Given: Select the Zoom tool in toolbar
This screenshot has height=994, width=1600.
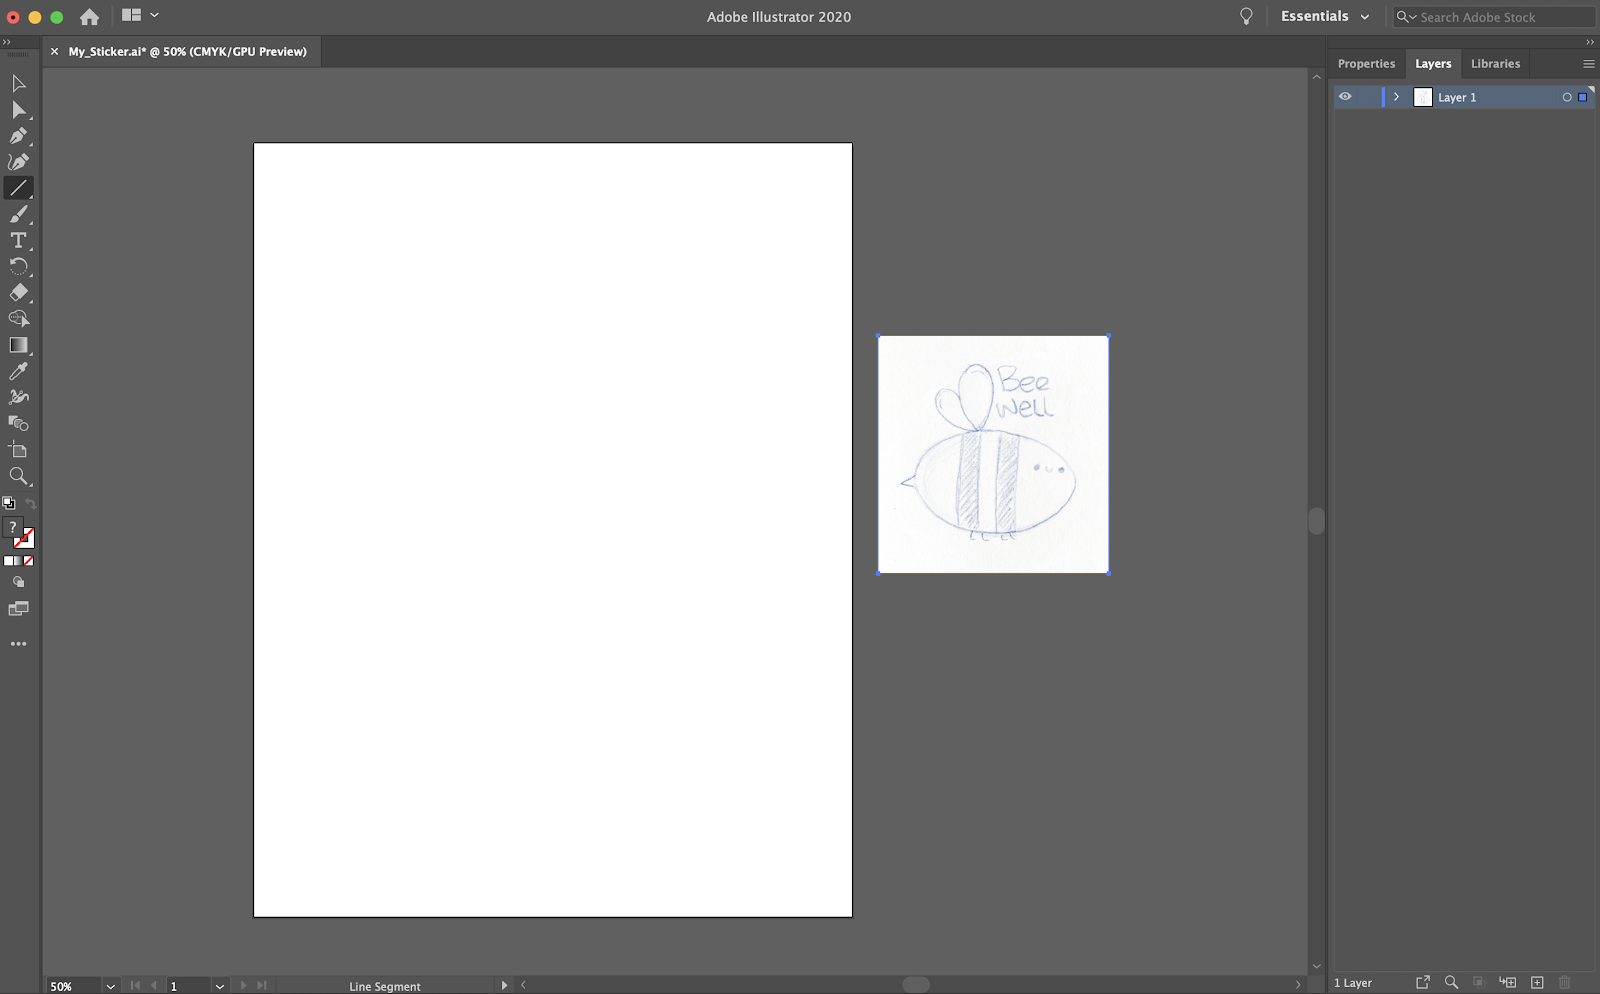Looking at the screenshot, I should click(18, 476).
